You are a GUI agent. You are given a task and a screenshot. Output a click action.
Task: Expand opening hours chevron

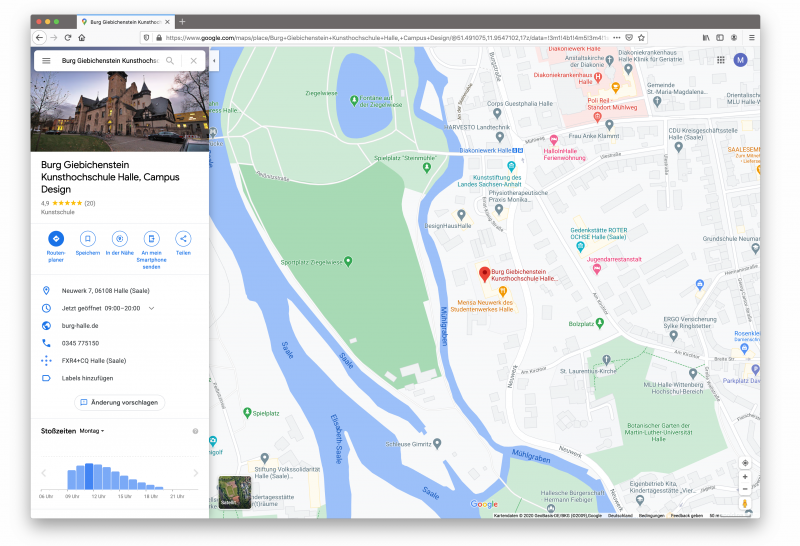point(152,308)
